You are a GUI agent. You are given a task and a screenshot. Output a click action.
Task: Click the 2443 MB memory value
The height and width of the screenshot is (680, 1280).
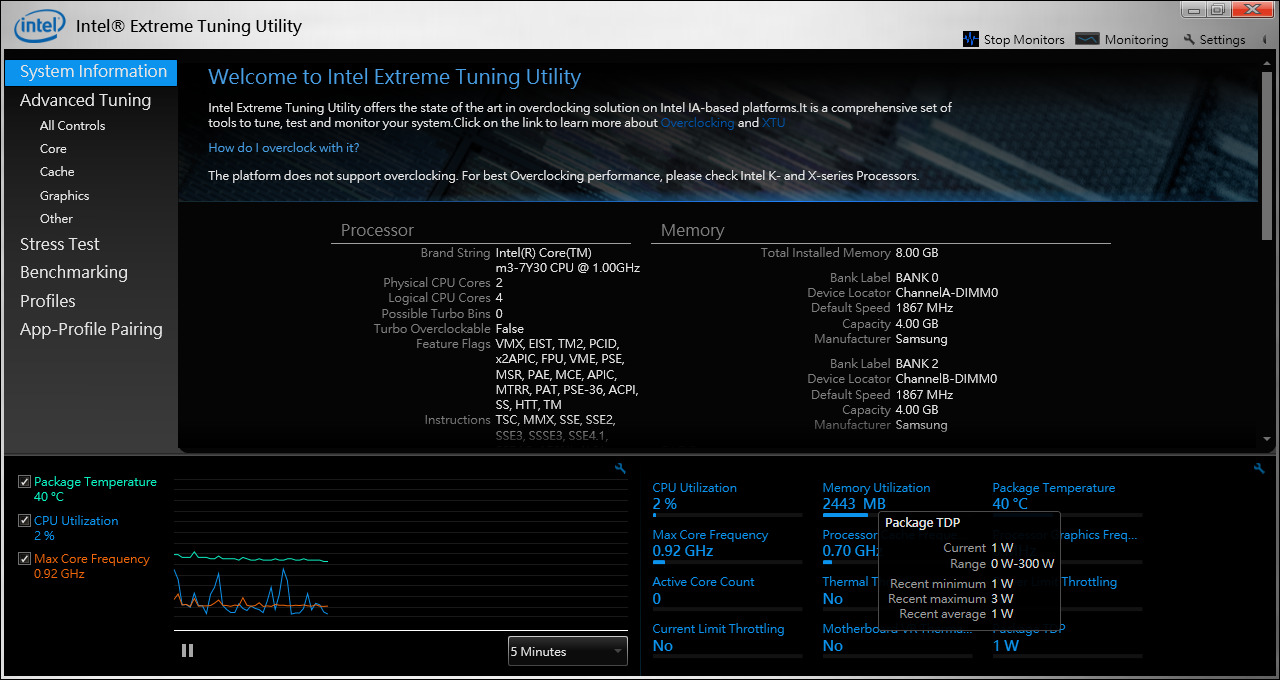(x=854, y=504)
